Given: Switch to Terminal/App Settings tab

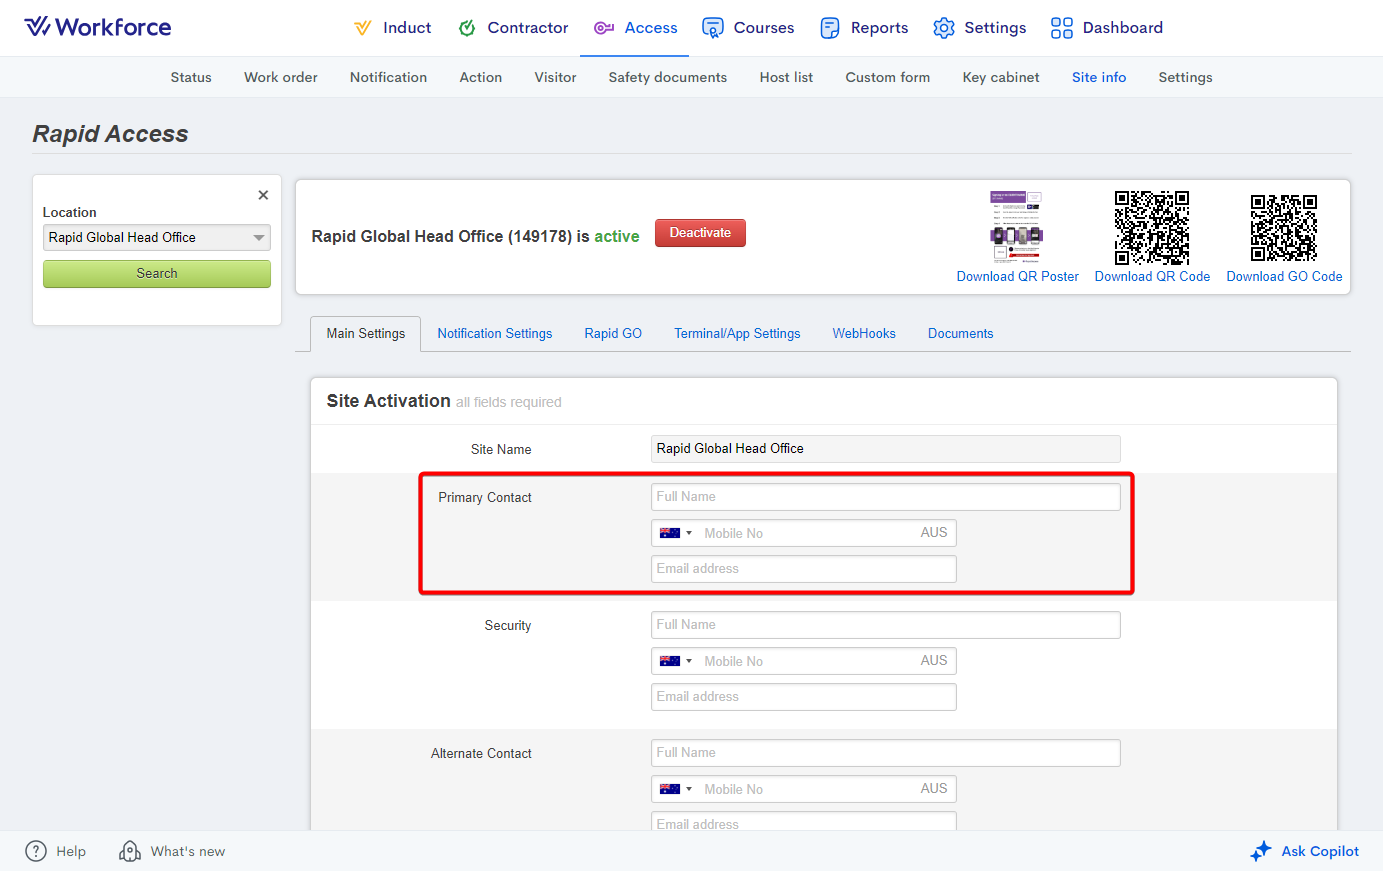Looking at the screenshot, I should click(737, 334).
